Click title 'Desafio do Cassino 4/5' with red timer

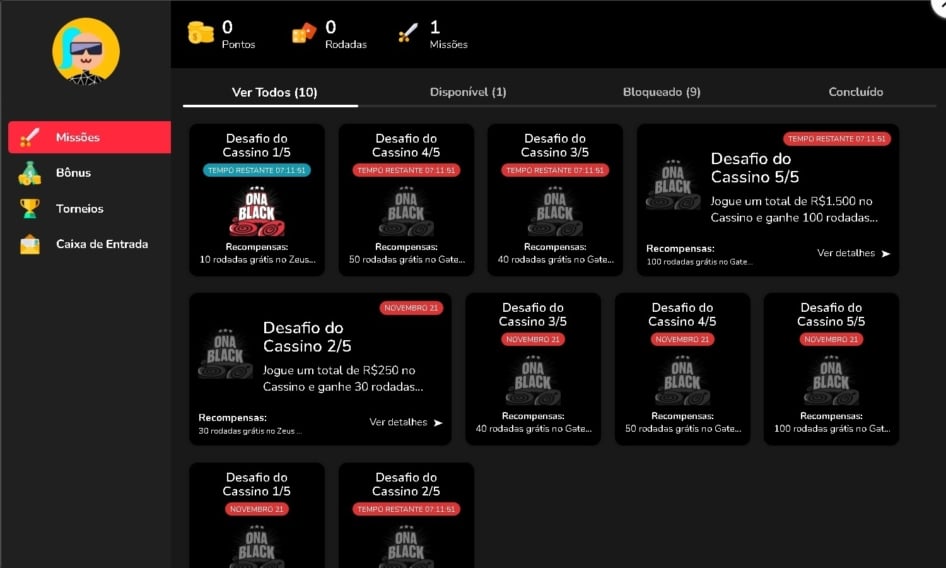click(406, 145)
